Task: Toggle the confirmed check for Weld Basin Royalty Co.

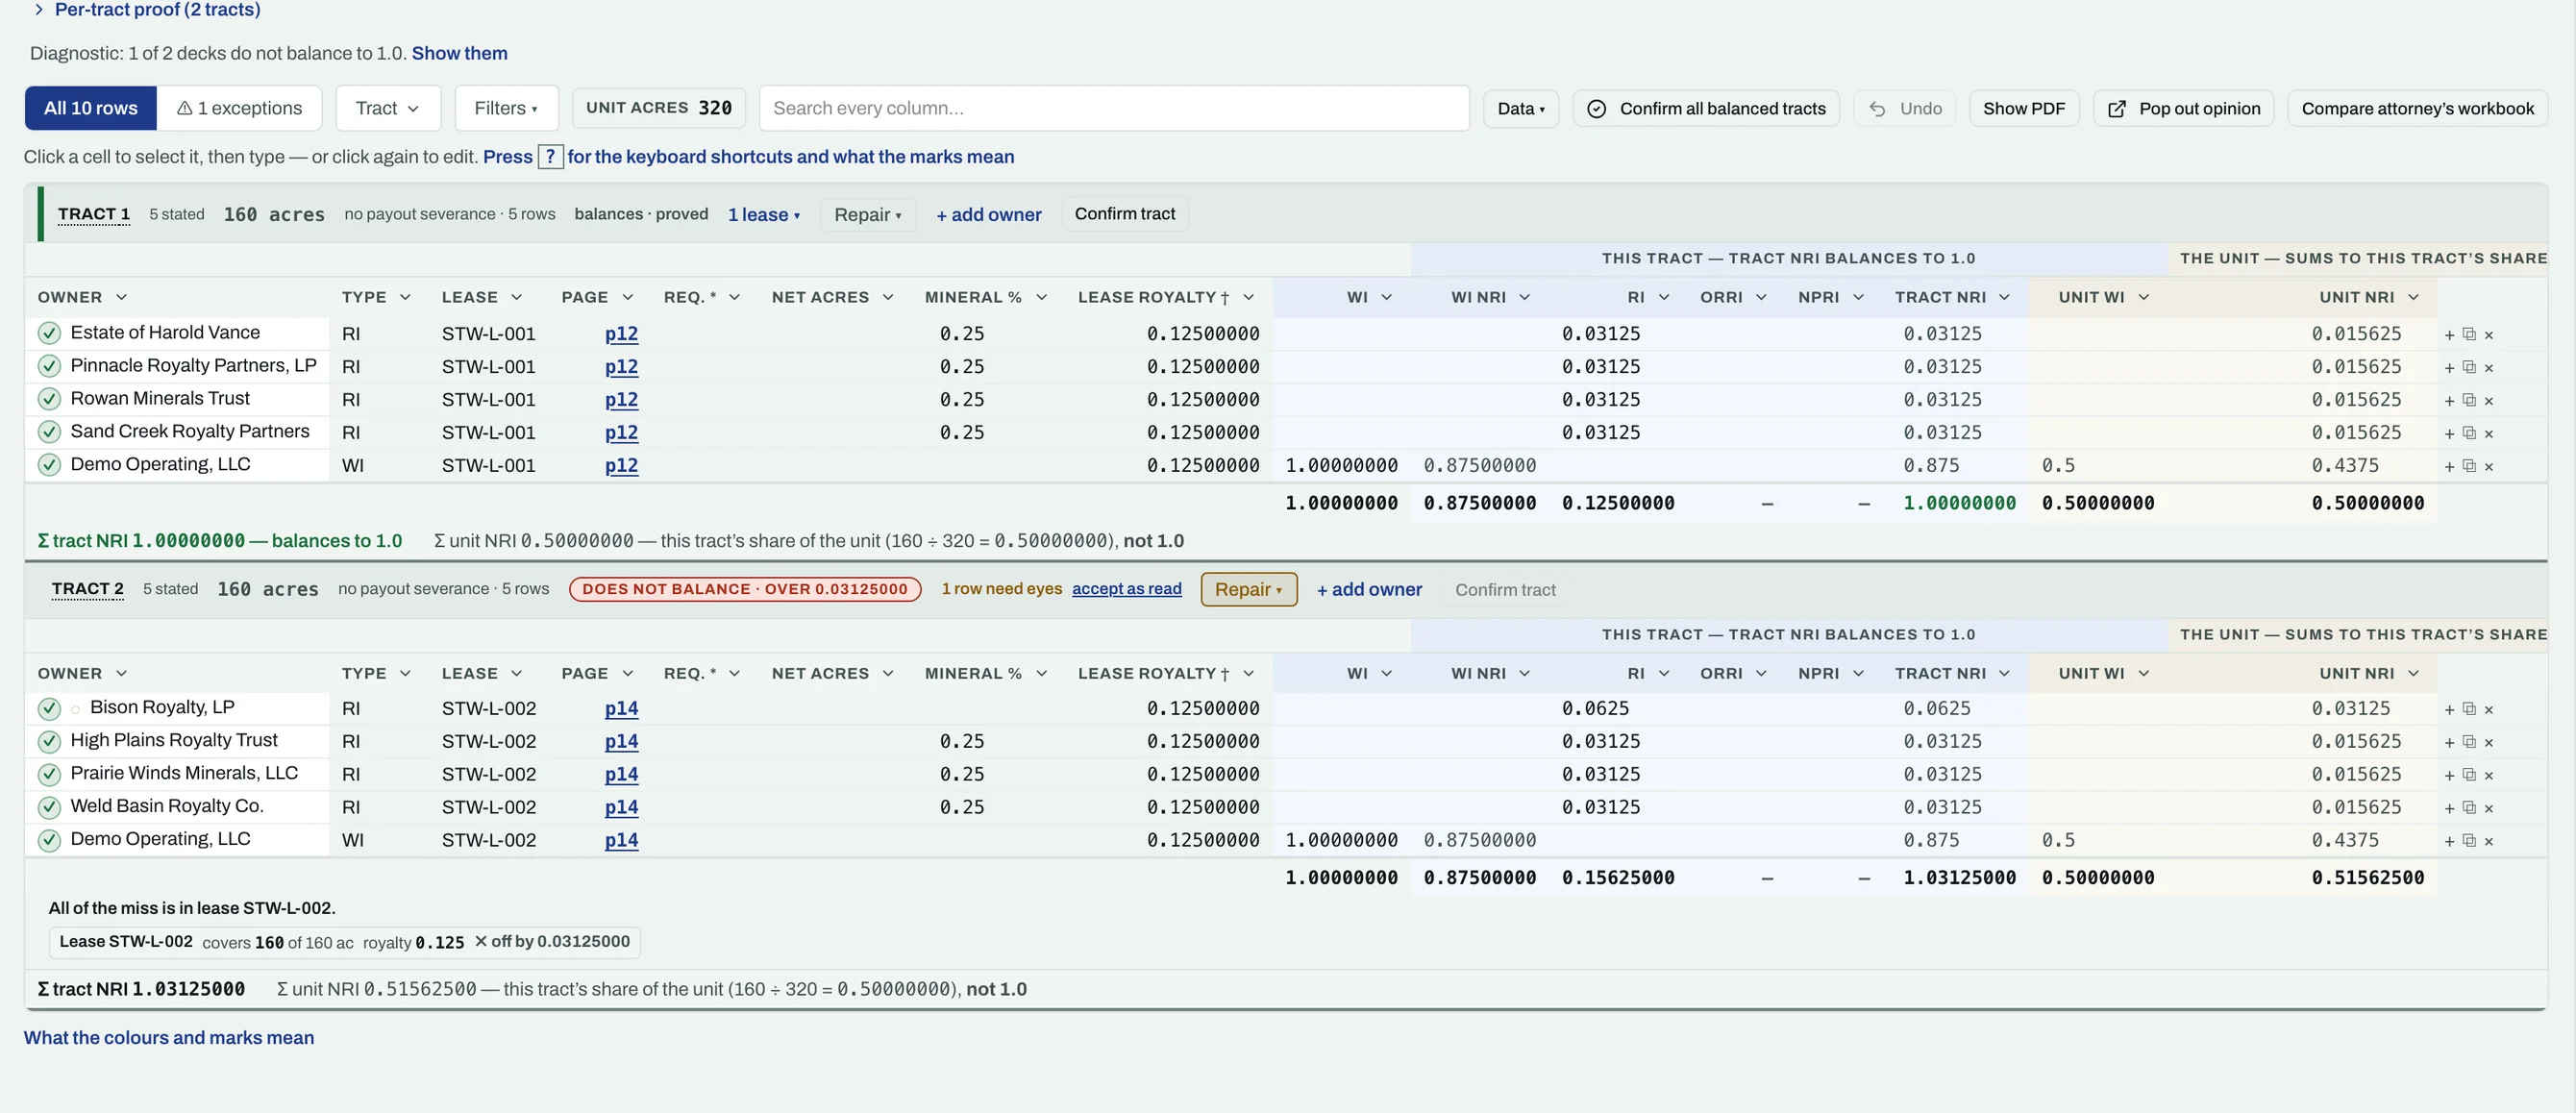Action: tap(49, 807)
